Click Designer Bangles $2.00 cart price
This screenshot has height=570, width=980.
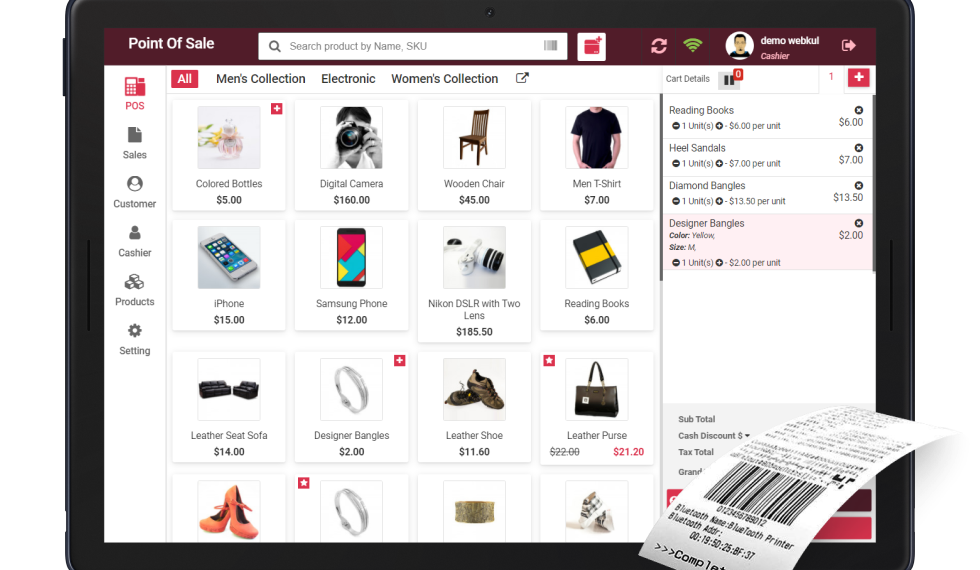tap(851, 236)
